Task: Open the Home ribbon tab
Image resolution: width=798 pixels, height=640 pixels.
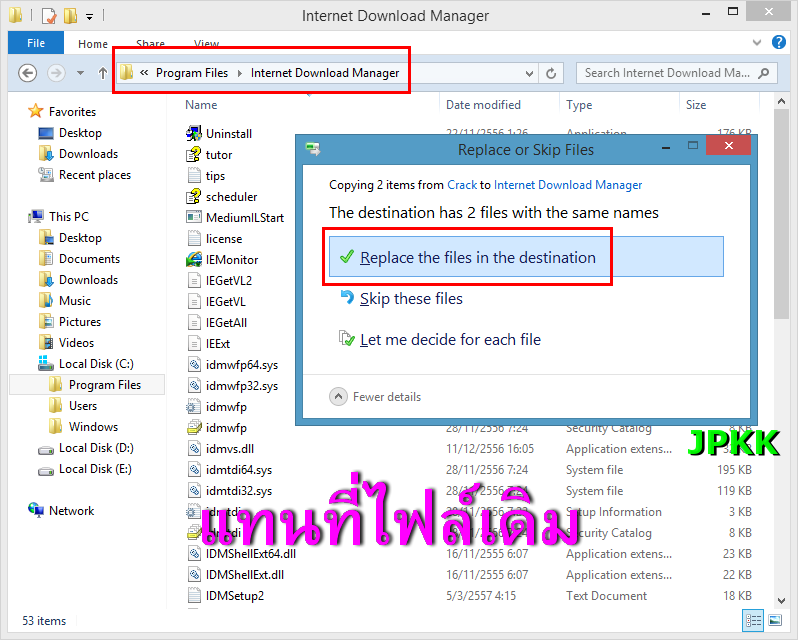Action: [93, 44]
